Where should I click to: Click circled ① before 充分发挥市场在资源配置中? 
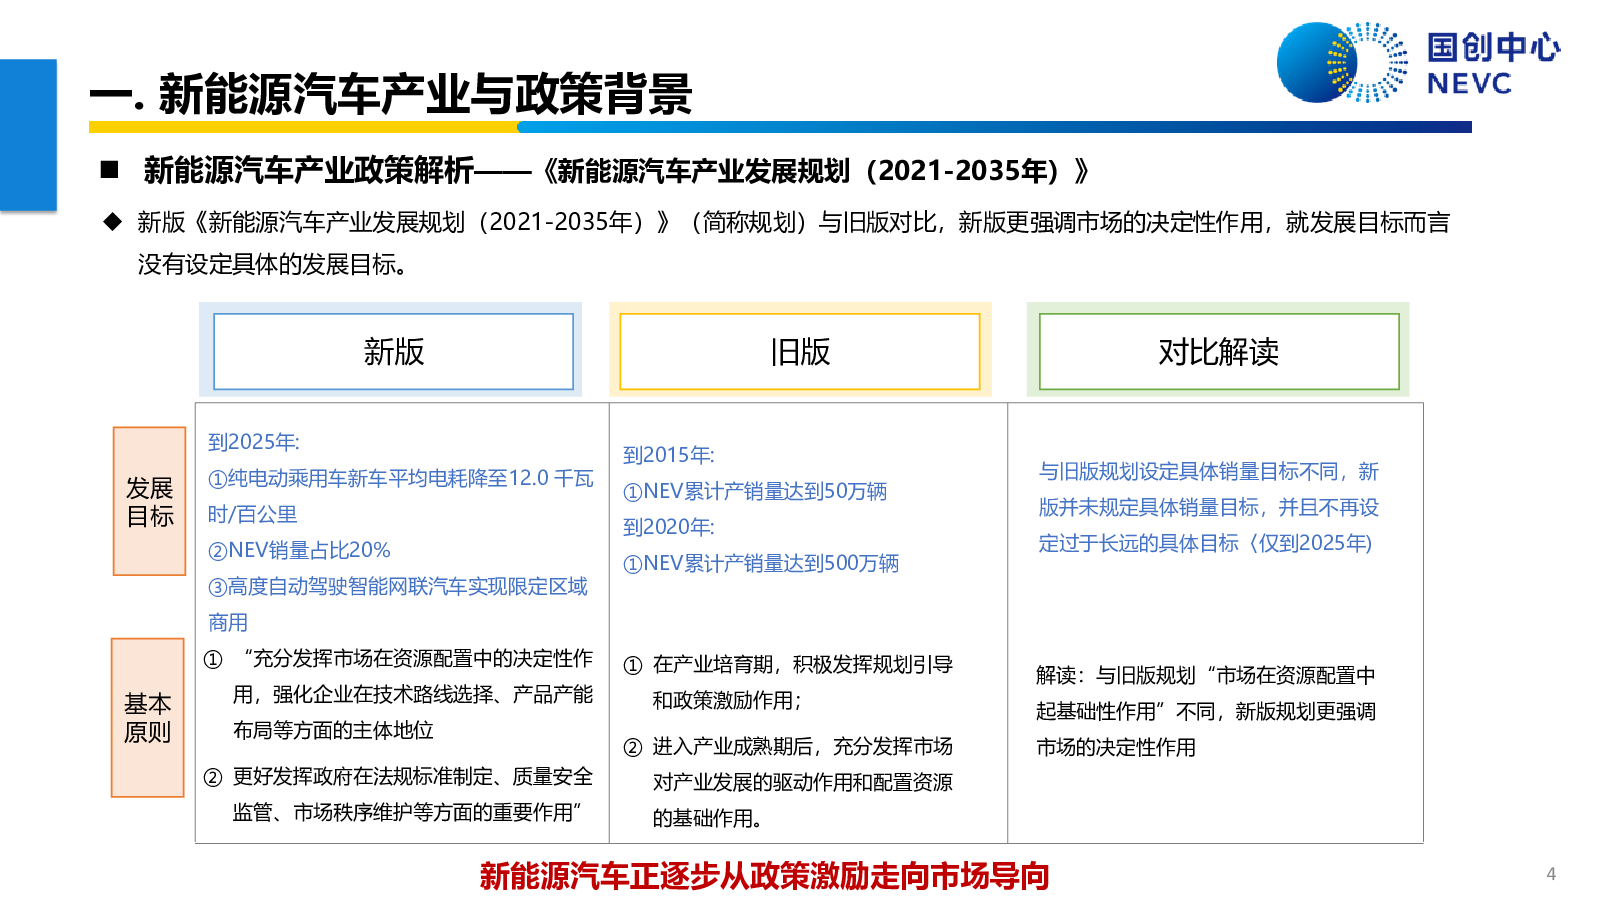[x=213, y=660]
